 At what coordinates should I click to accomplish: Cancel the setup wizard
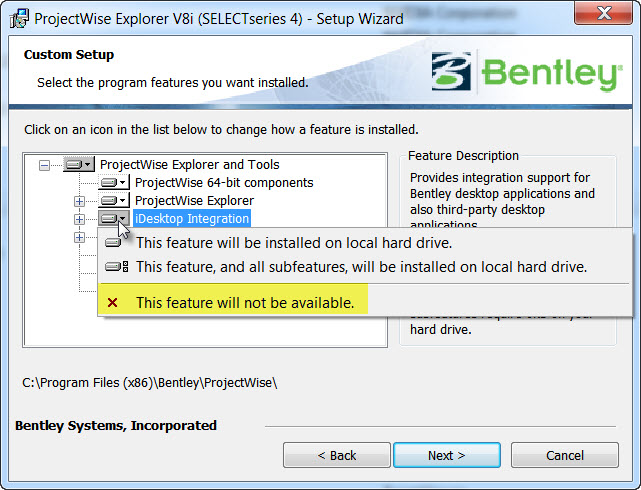click(564, 455)
